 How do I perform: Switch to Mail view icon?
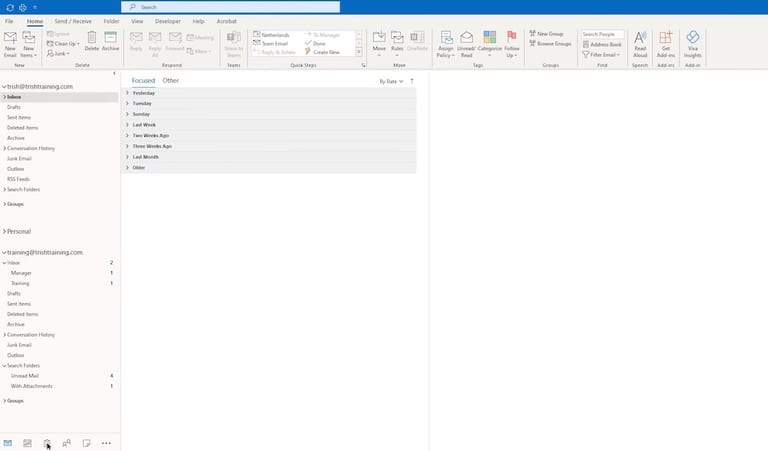click(8, 443)
